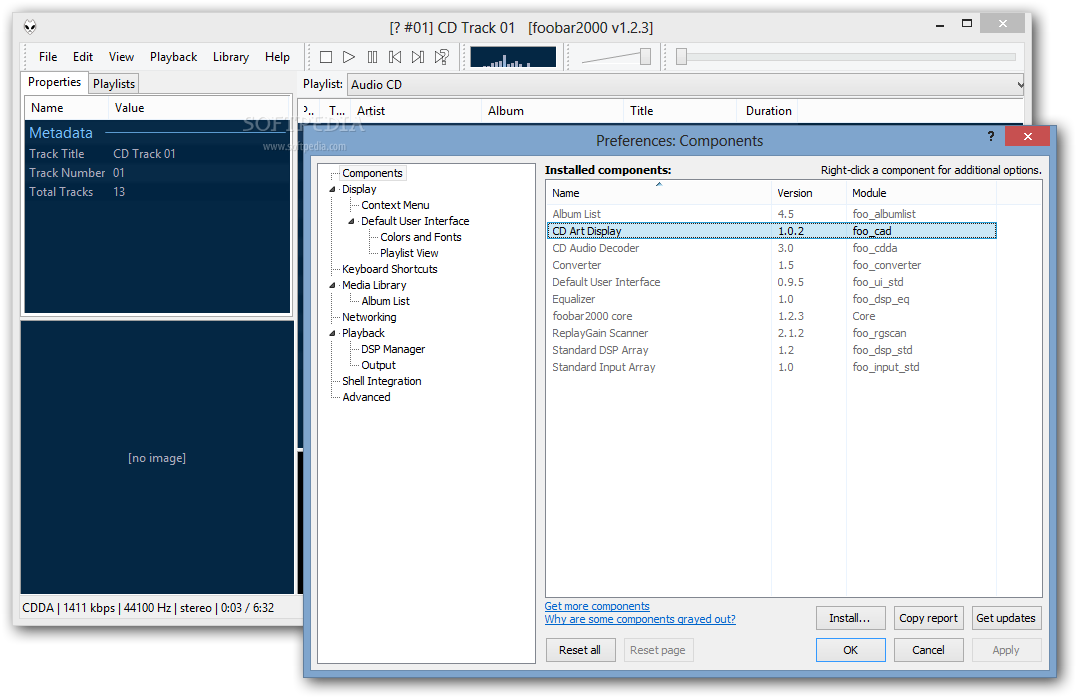Select the ReplayGain Scanner component
This screenshot has height=698, width=1077.
click(x=771, y=333)
